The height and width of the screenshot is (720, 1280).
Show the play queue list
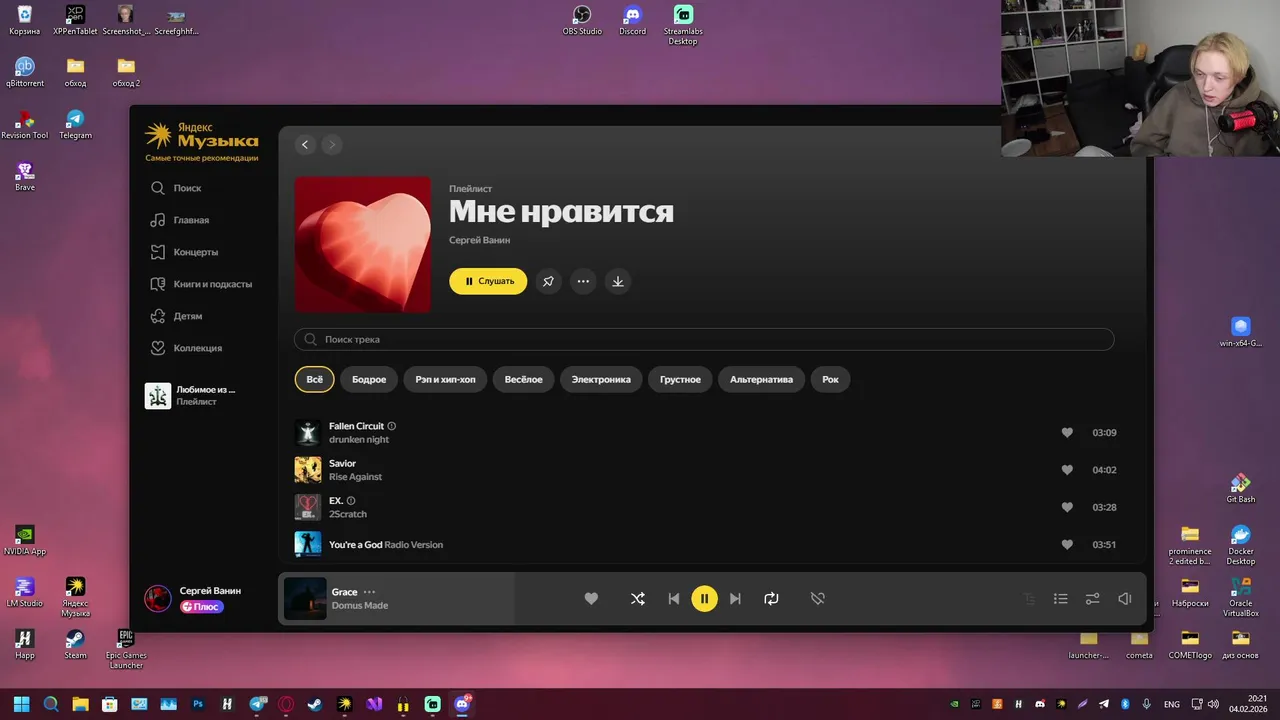pyautogui.click(x=1061, y=599)
